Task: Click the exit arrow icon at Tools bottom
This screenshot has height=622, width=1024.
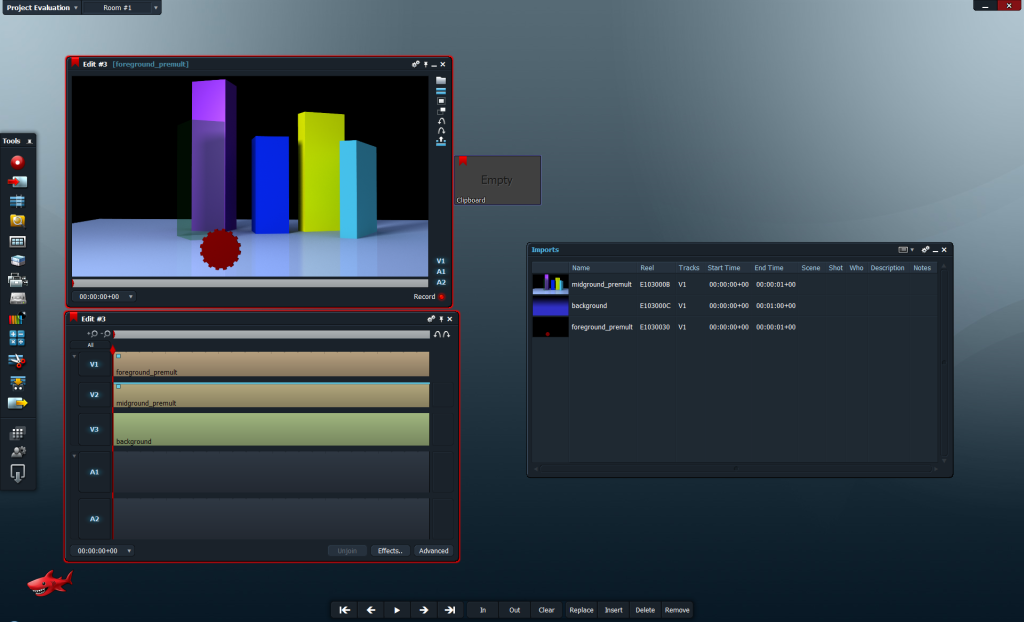Action: (x=18, y=472)
